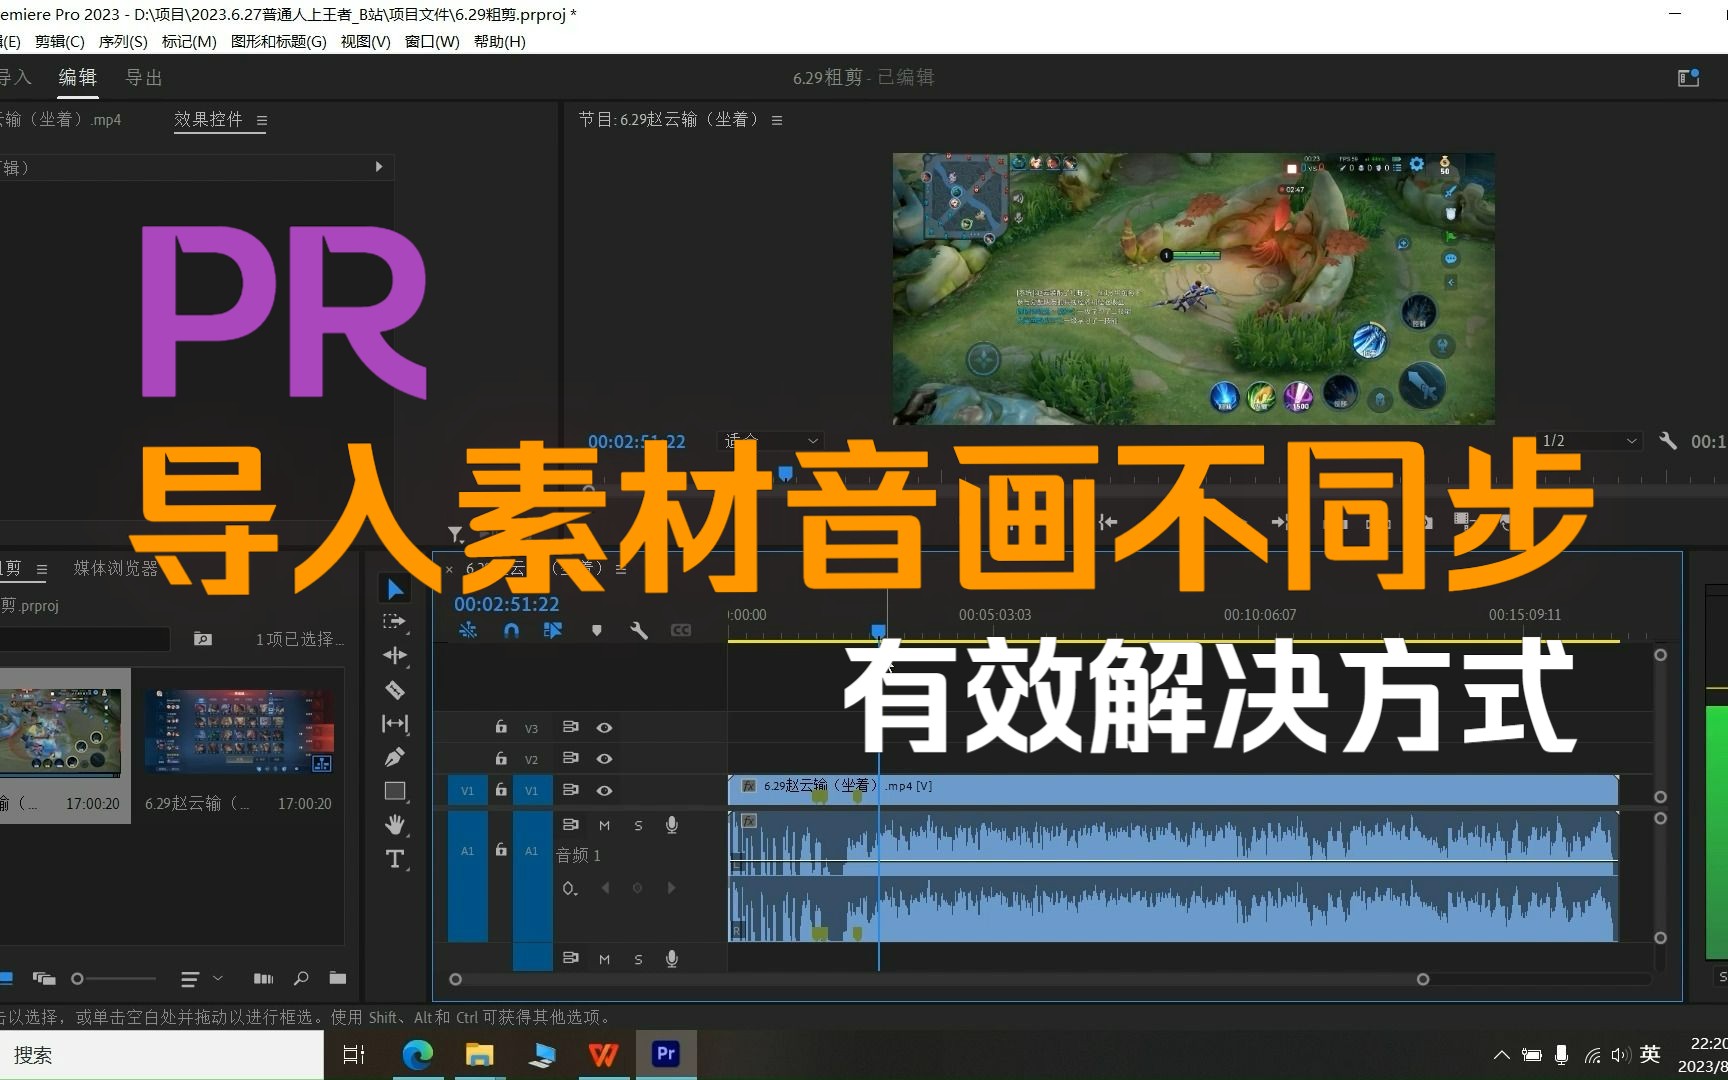Screen dimensions: 1728x1080
Task: Click the timeline playhead marker
Action: click(x=878, y=630)
